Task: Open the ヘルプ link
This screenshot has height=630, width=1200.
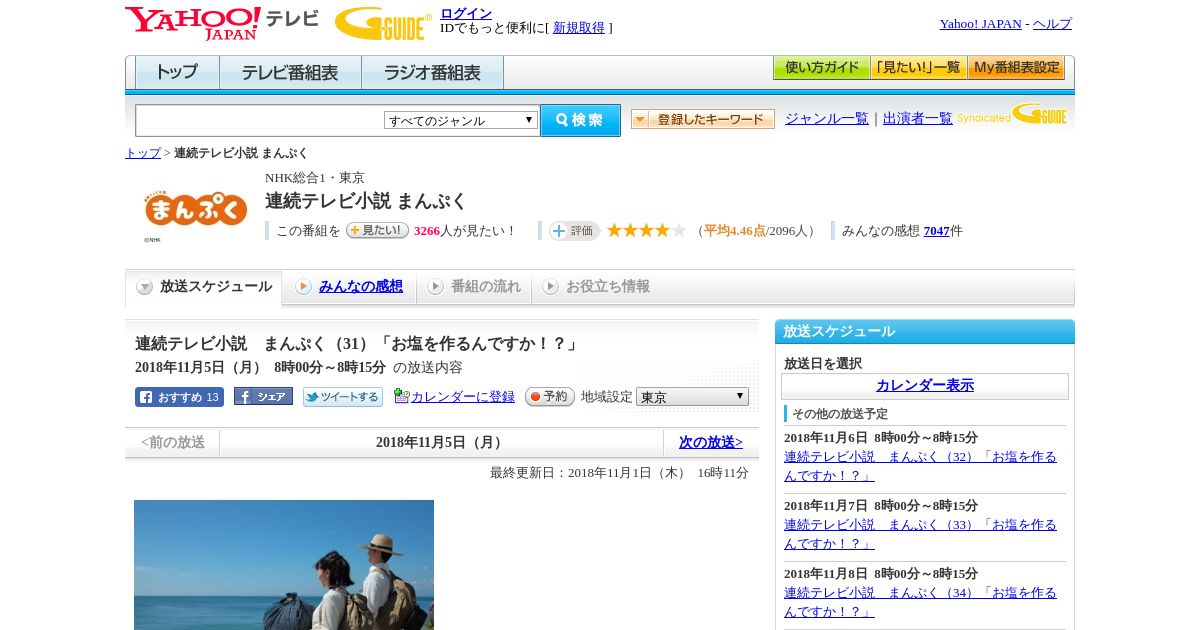Action: [x=1052, y=24]
